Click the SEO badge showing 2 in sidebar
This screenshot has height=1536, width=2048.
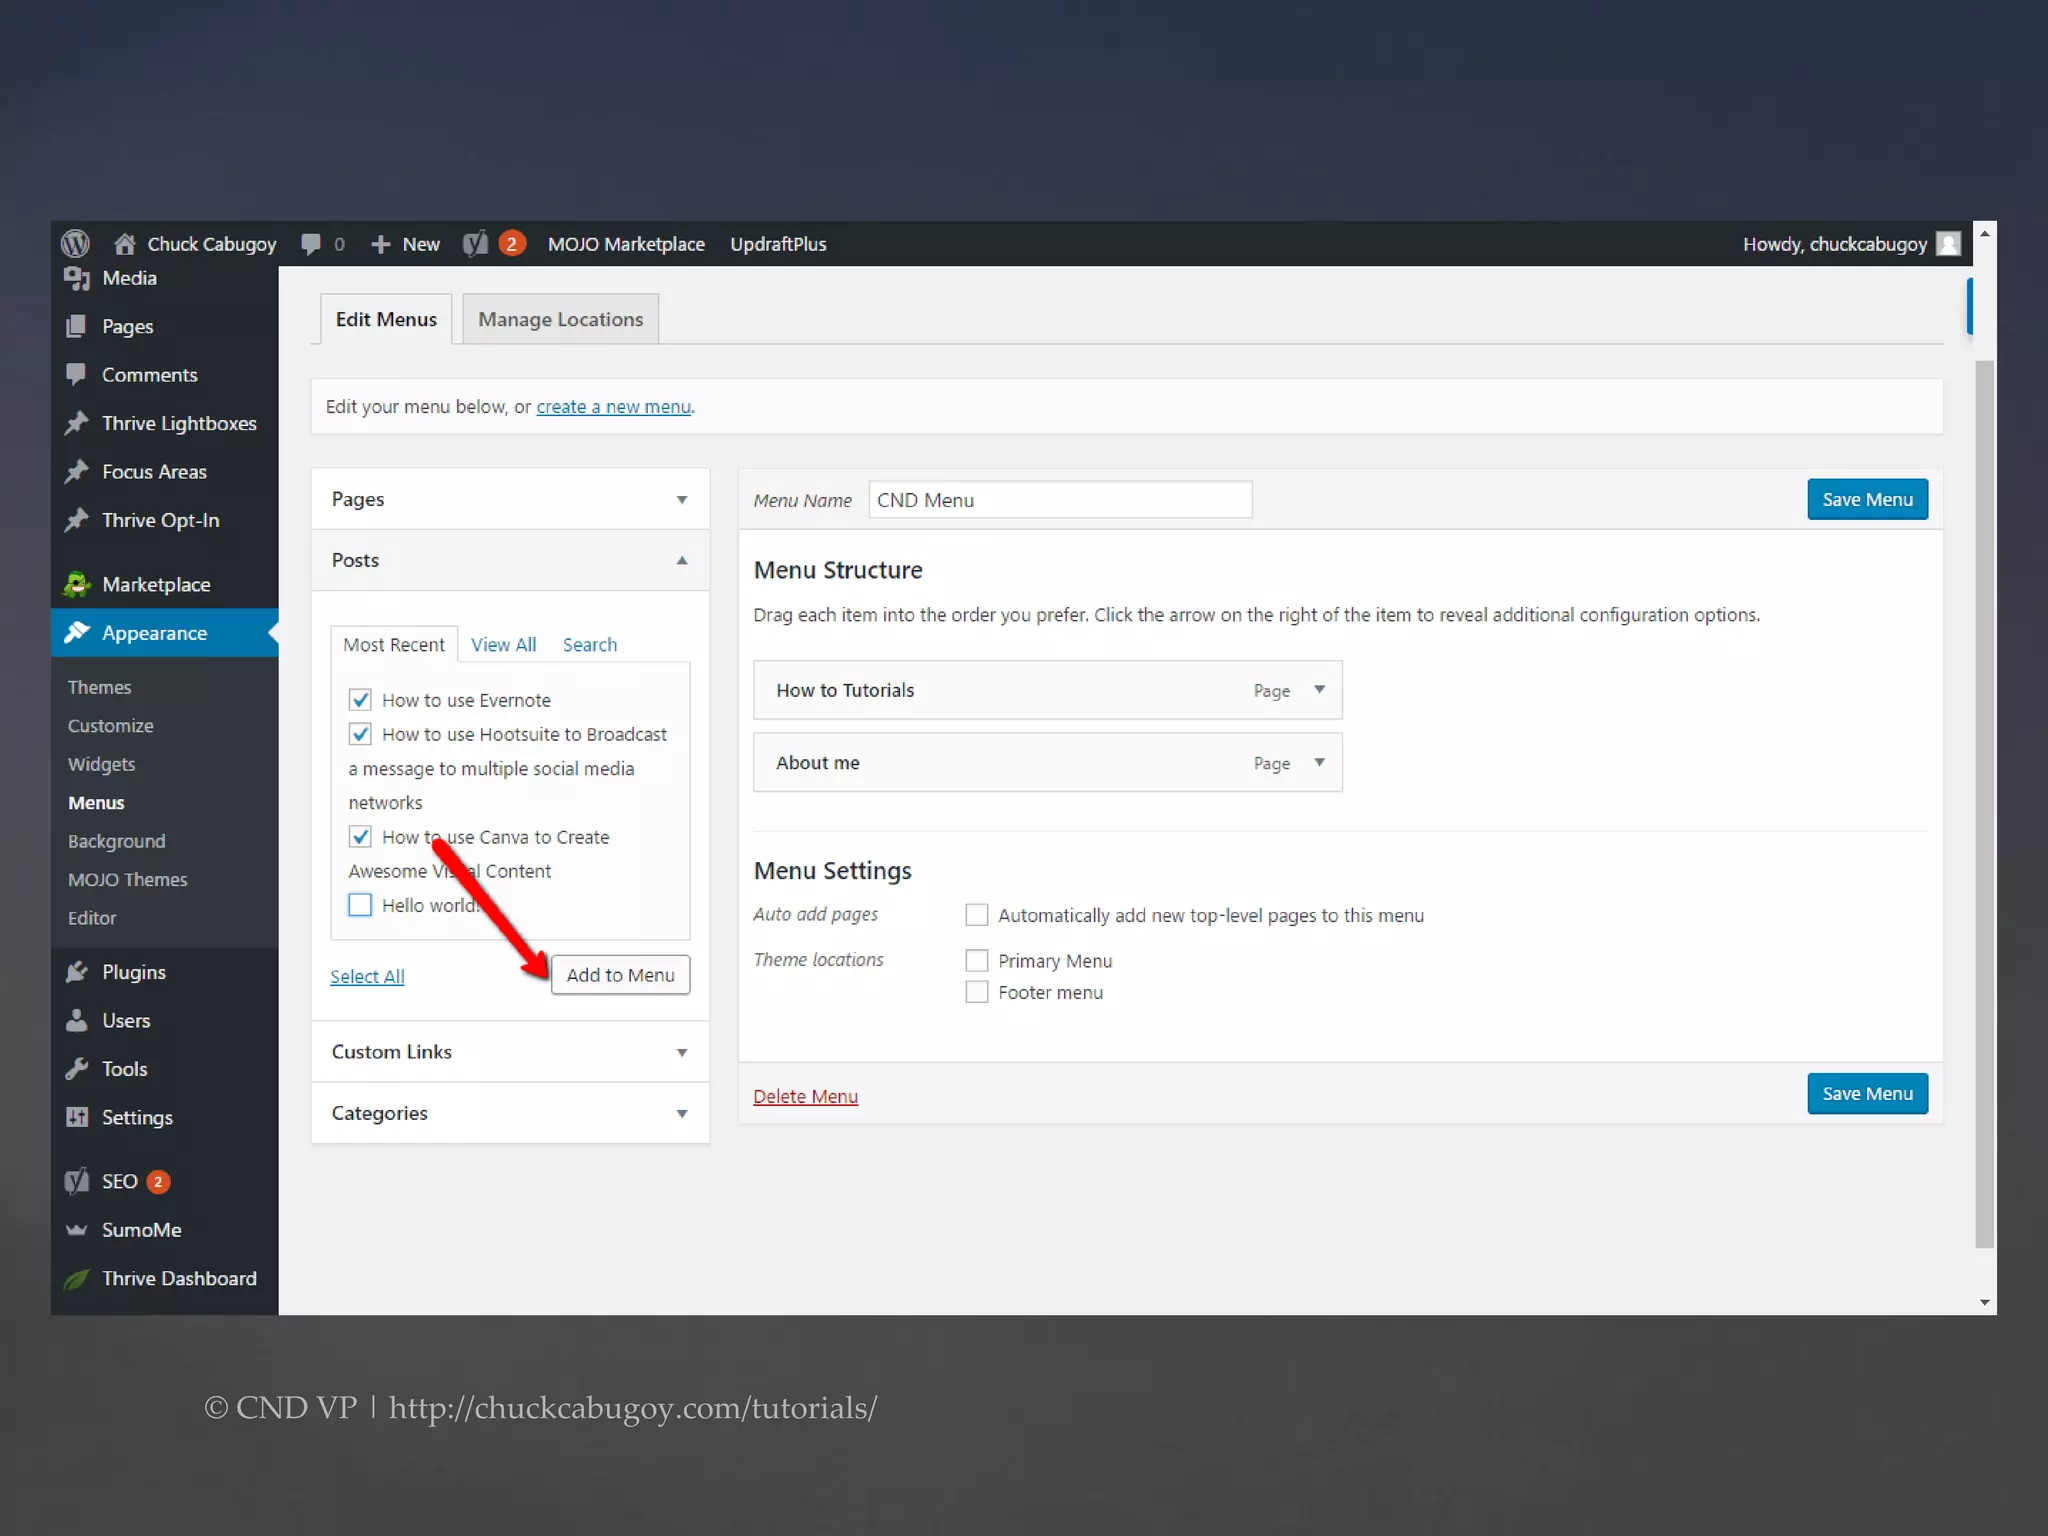pos(158,1182)
